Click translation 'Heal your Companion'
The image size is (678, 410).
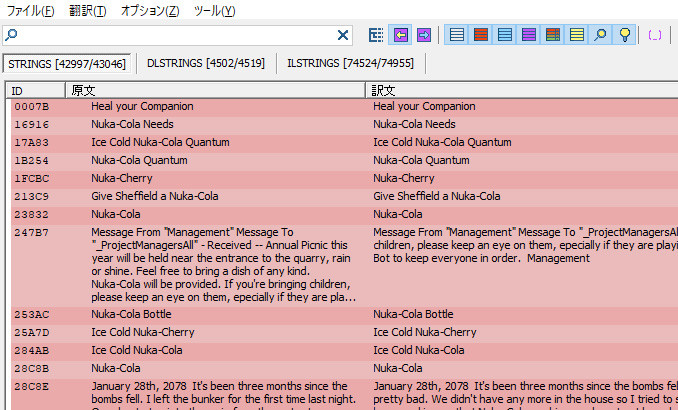coord(425,106)
